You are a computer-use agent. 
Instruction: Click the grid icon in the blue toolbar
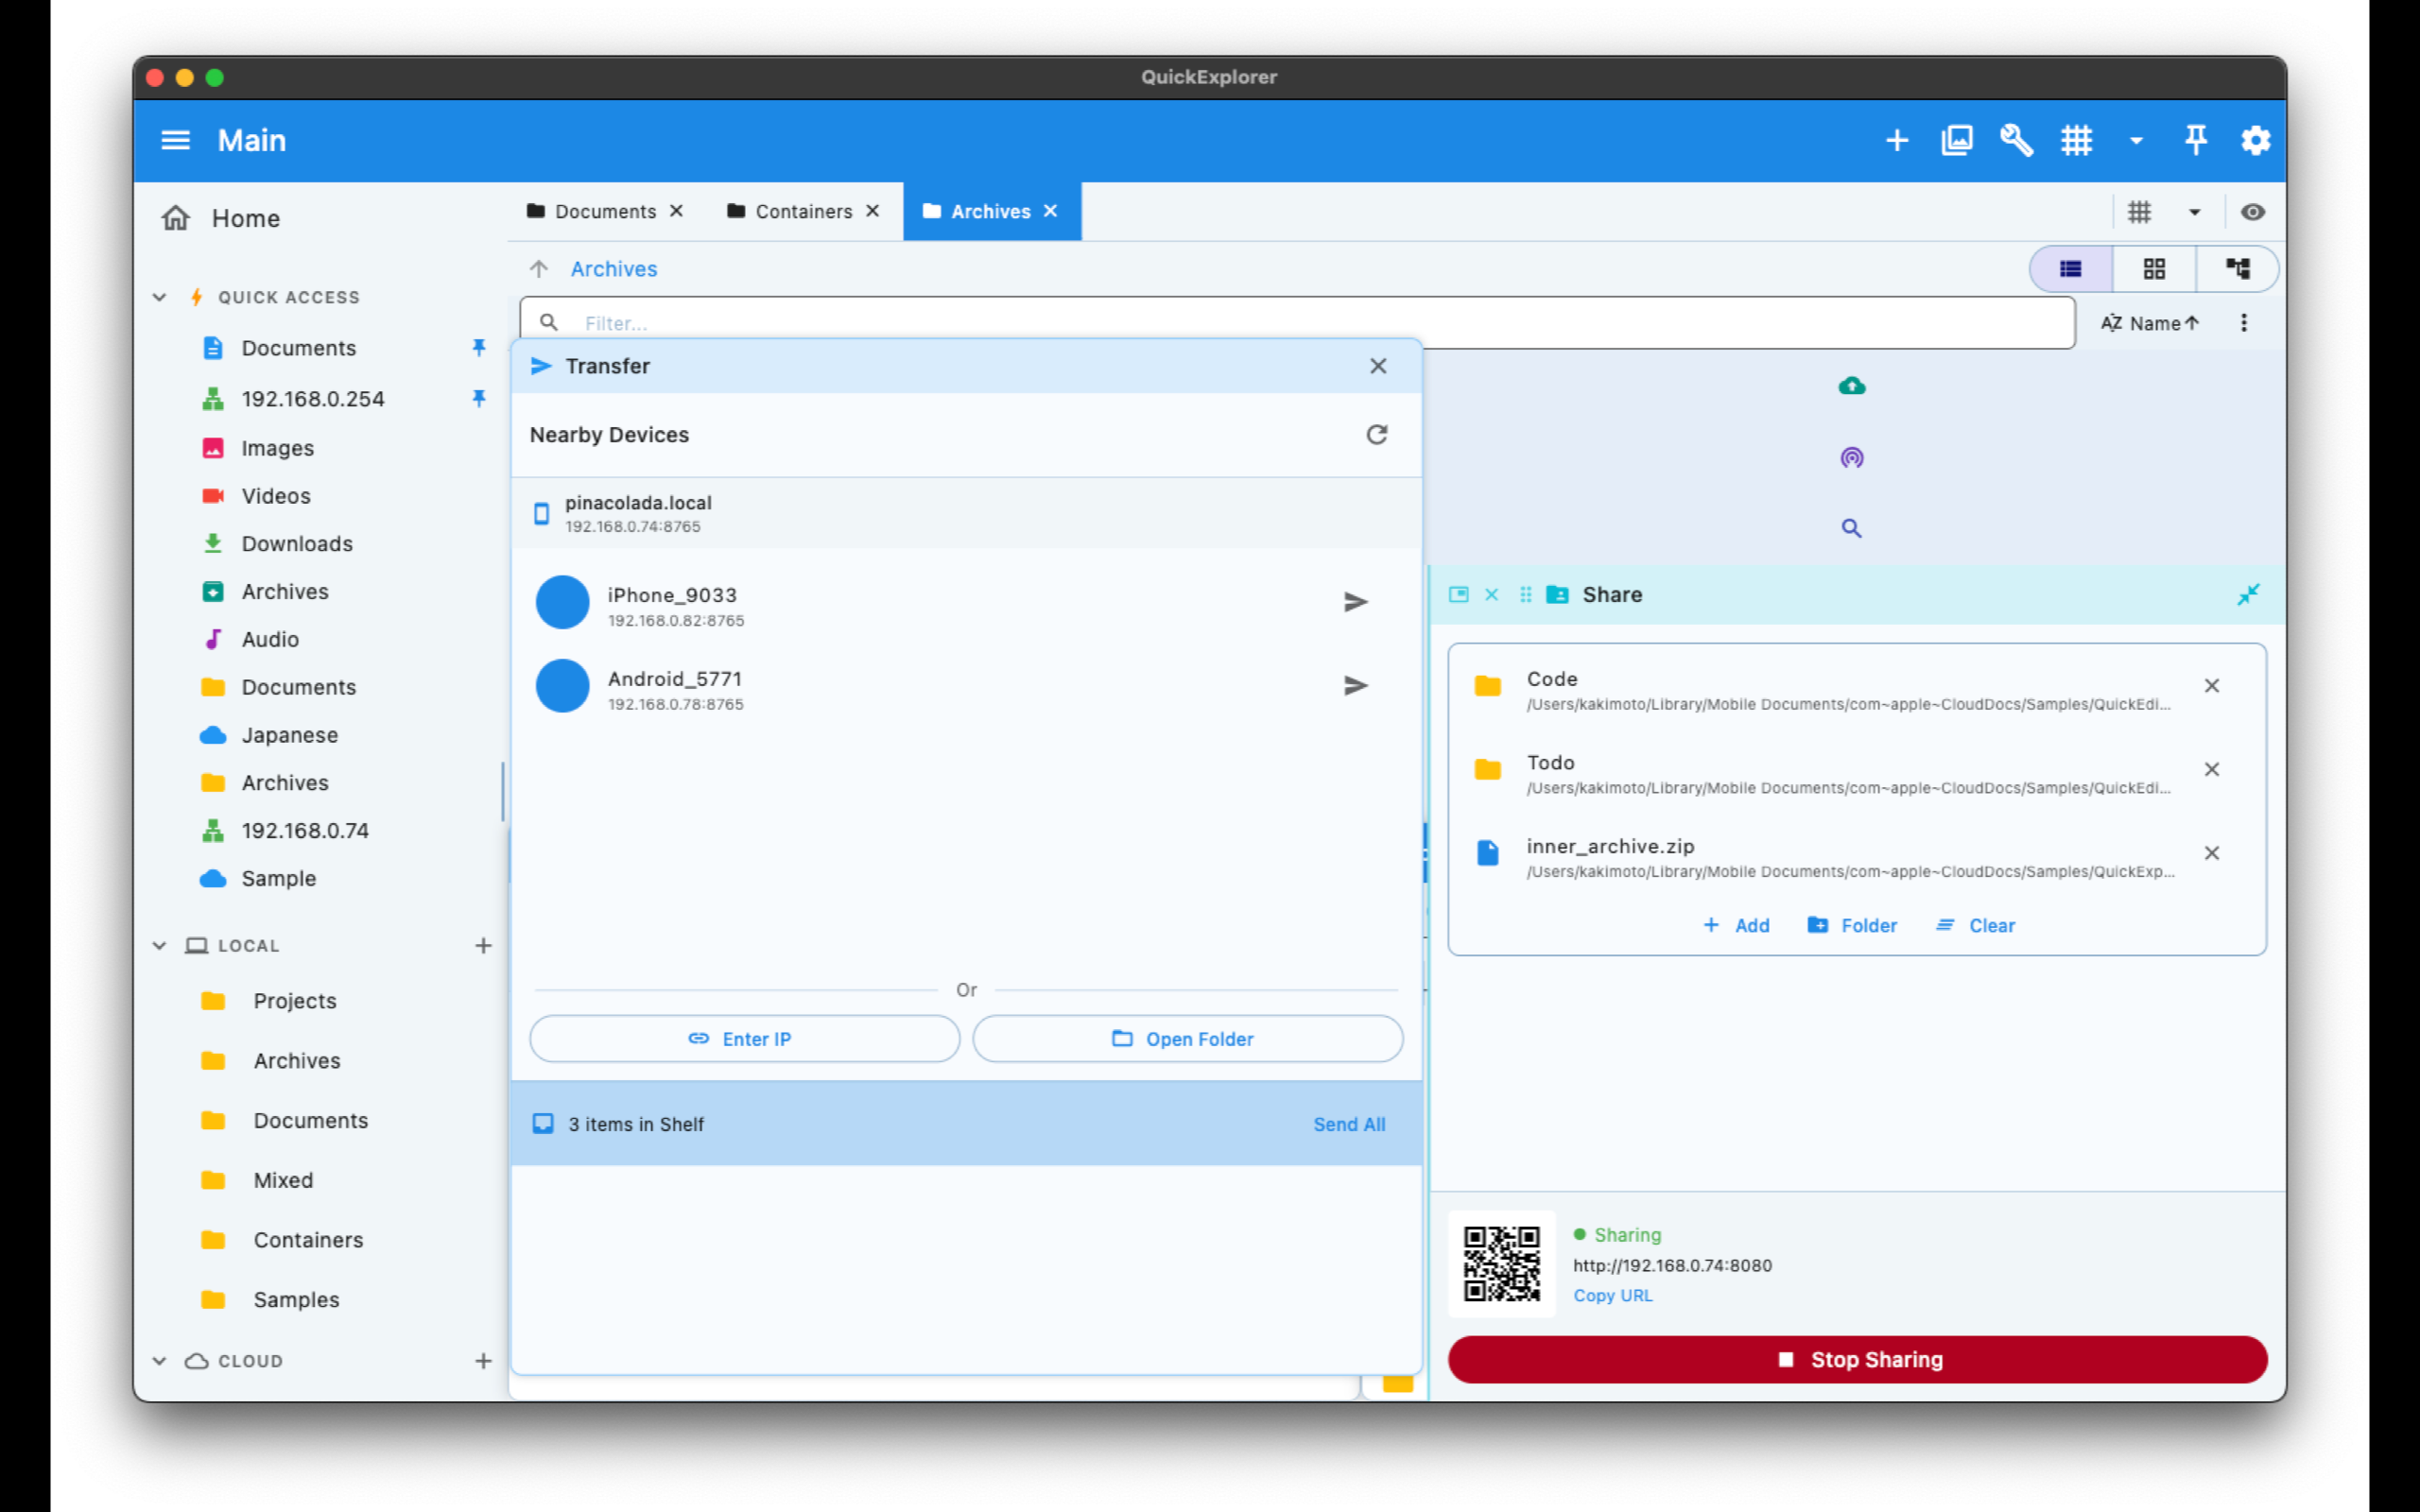(2076, 140)
